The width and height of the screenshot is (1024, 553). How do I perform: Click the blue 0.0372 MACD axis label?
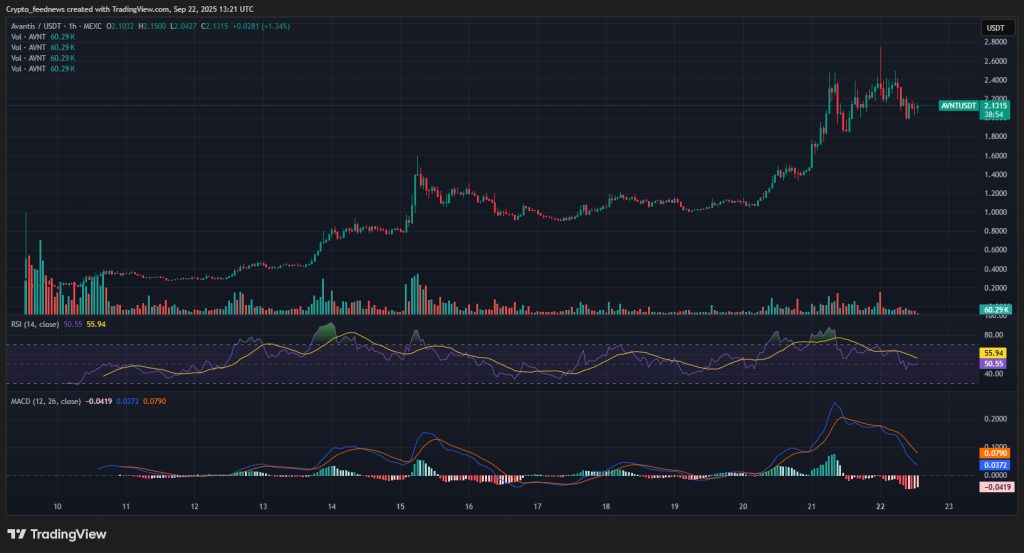click(x=994, y=465)
